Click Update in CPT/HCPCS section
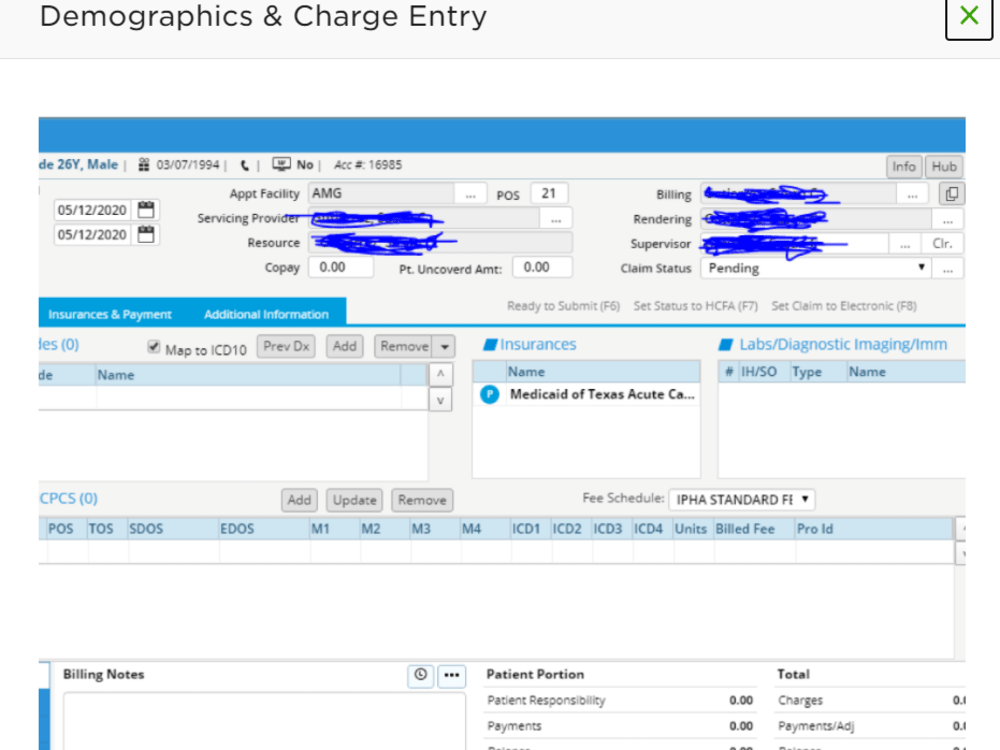This screenshot has height=750, width=1000. click(354, 500)
